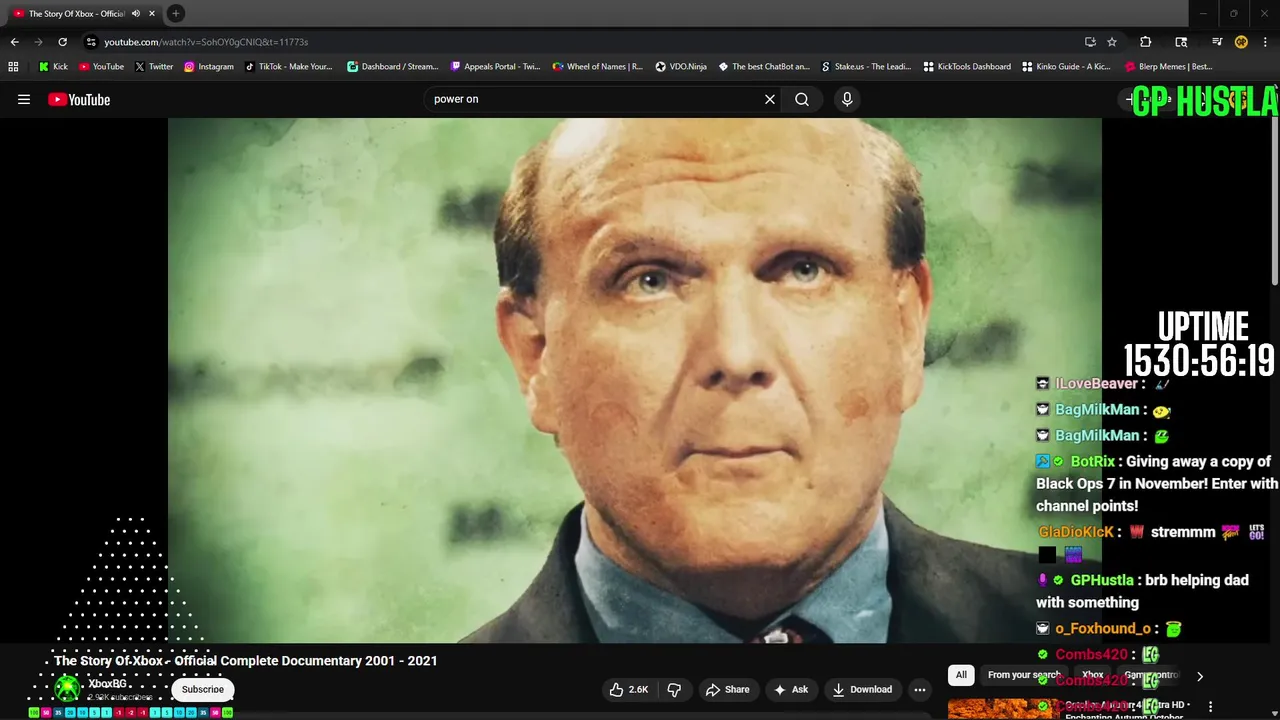Open the Stake.us bookmark
The width and height of the screenshot is (1280, 720).
click(x=866, y=67)
